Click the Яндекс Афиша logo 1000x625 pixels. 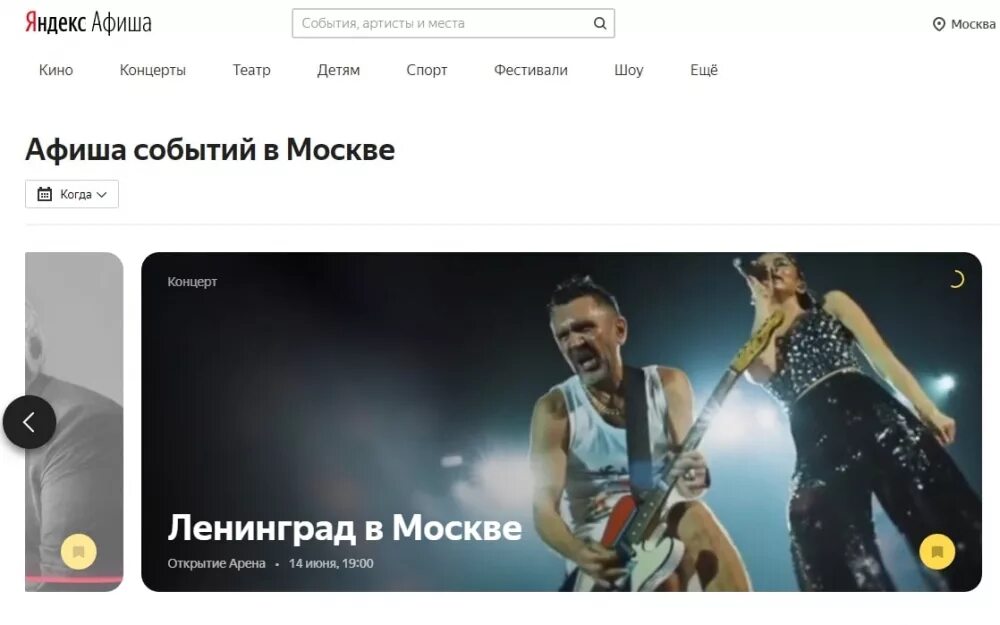click(x=88, y=23)
